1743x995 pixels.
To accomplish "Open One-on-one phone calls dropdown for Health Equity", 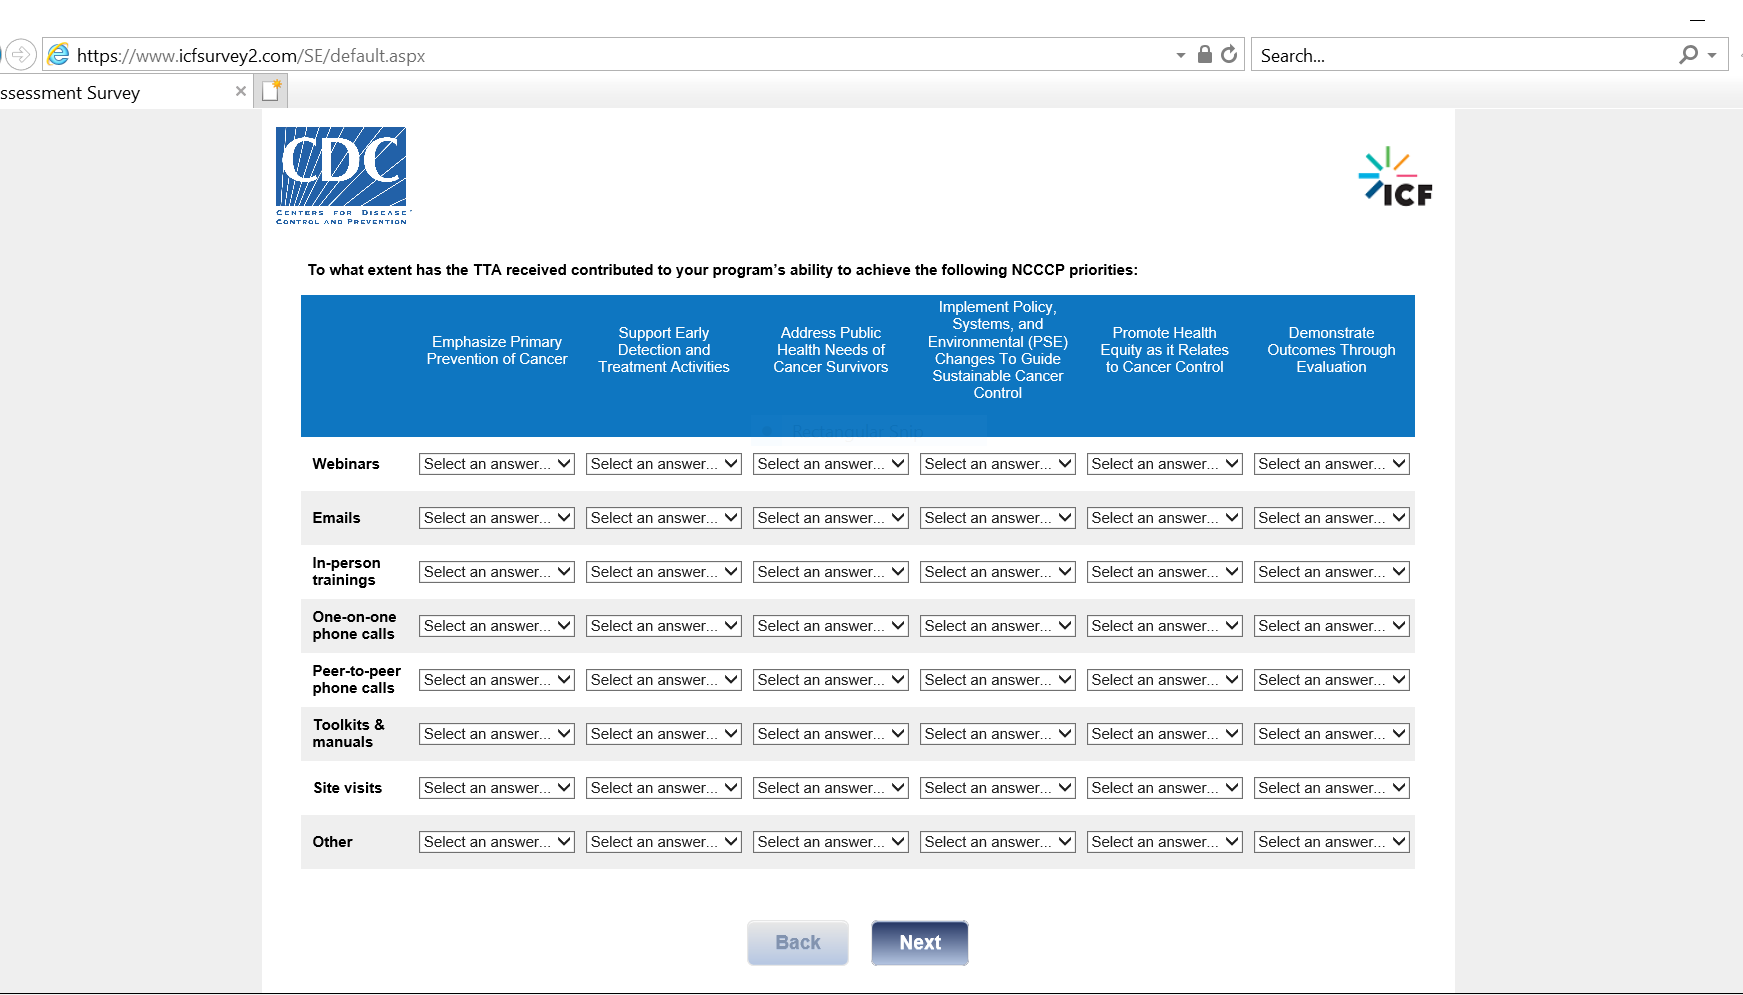I will (x=1165, y=626).
